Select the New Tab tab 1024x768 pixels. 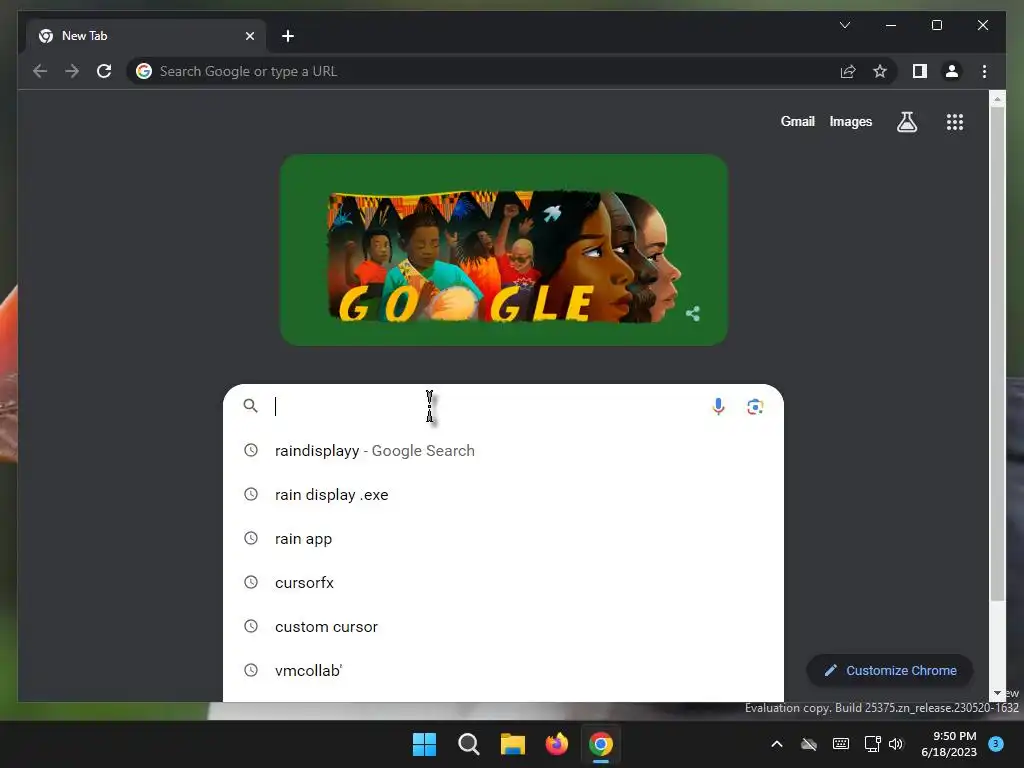point(145,36)
